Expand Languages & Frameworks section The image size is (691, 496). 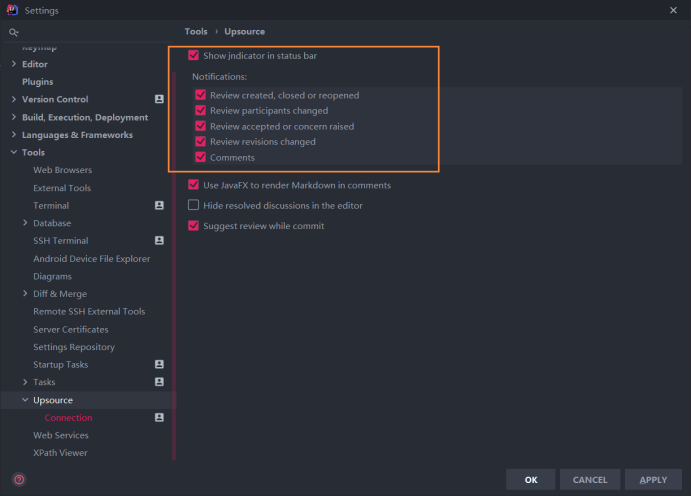[14, 135]
